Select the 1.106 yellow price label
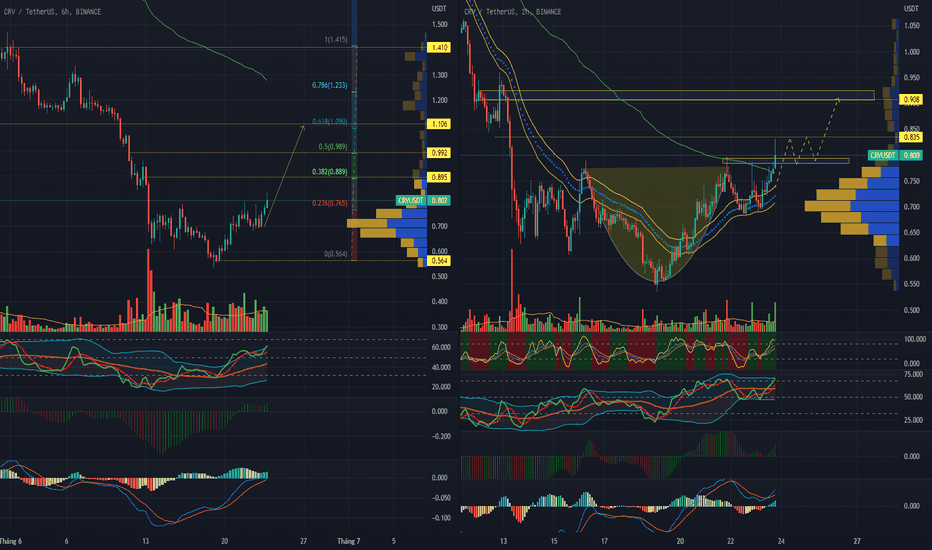The image size is (932, 550). [439, 124]
